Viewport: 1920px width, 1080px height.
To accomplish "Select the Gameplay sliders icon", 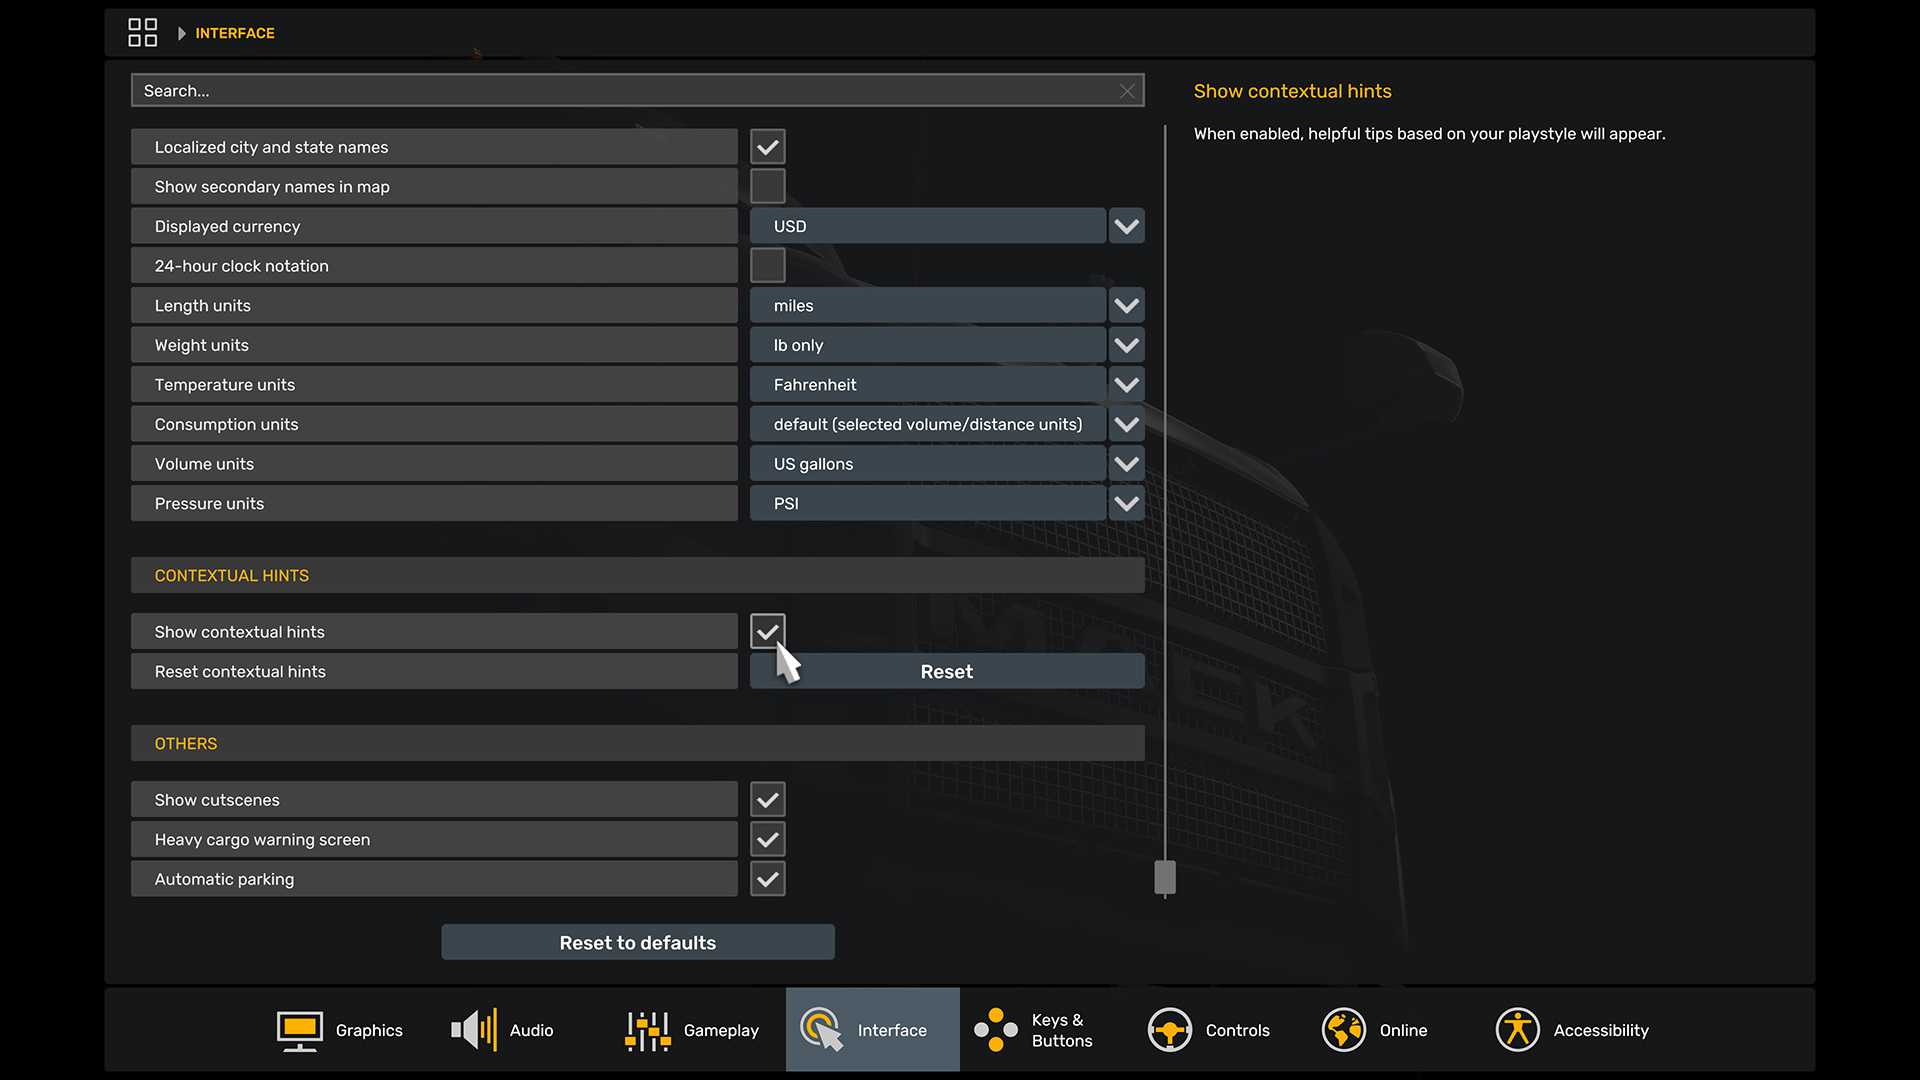I will click(647, 1030).
